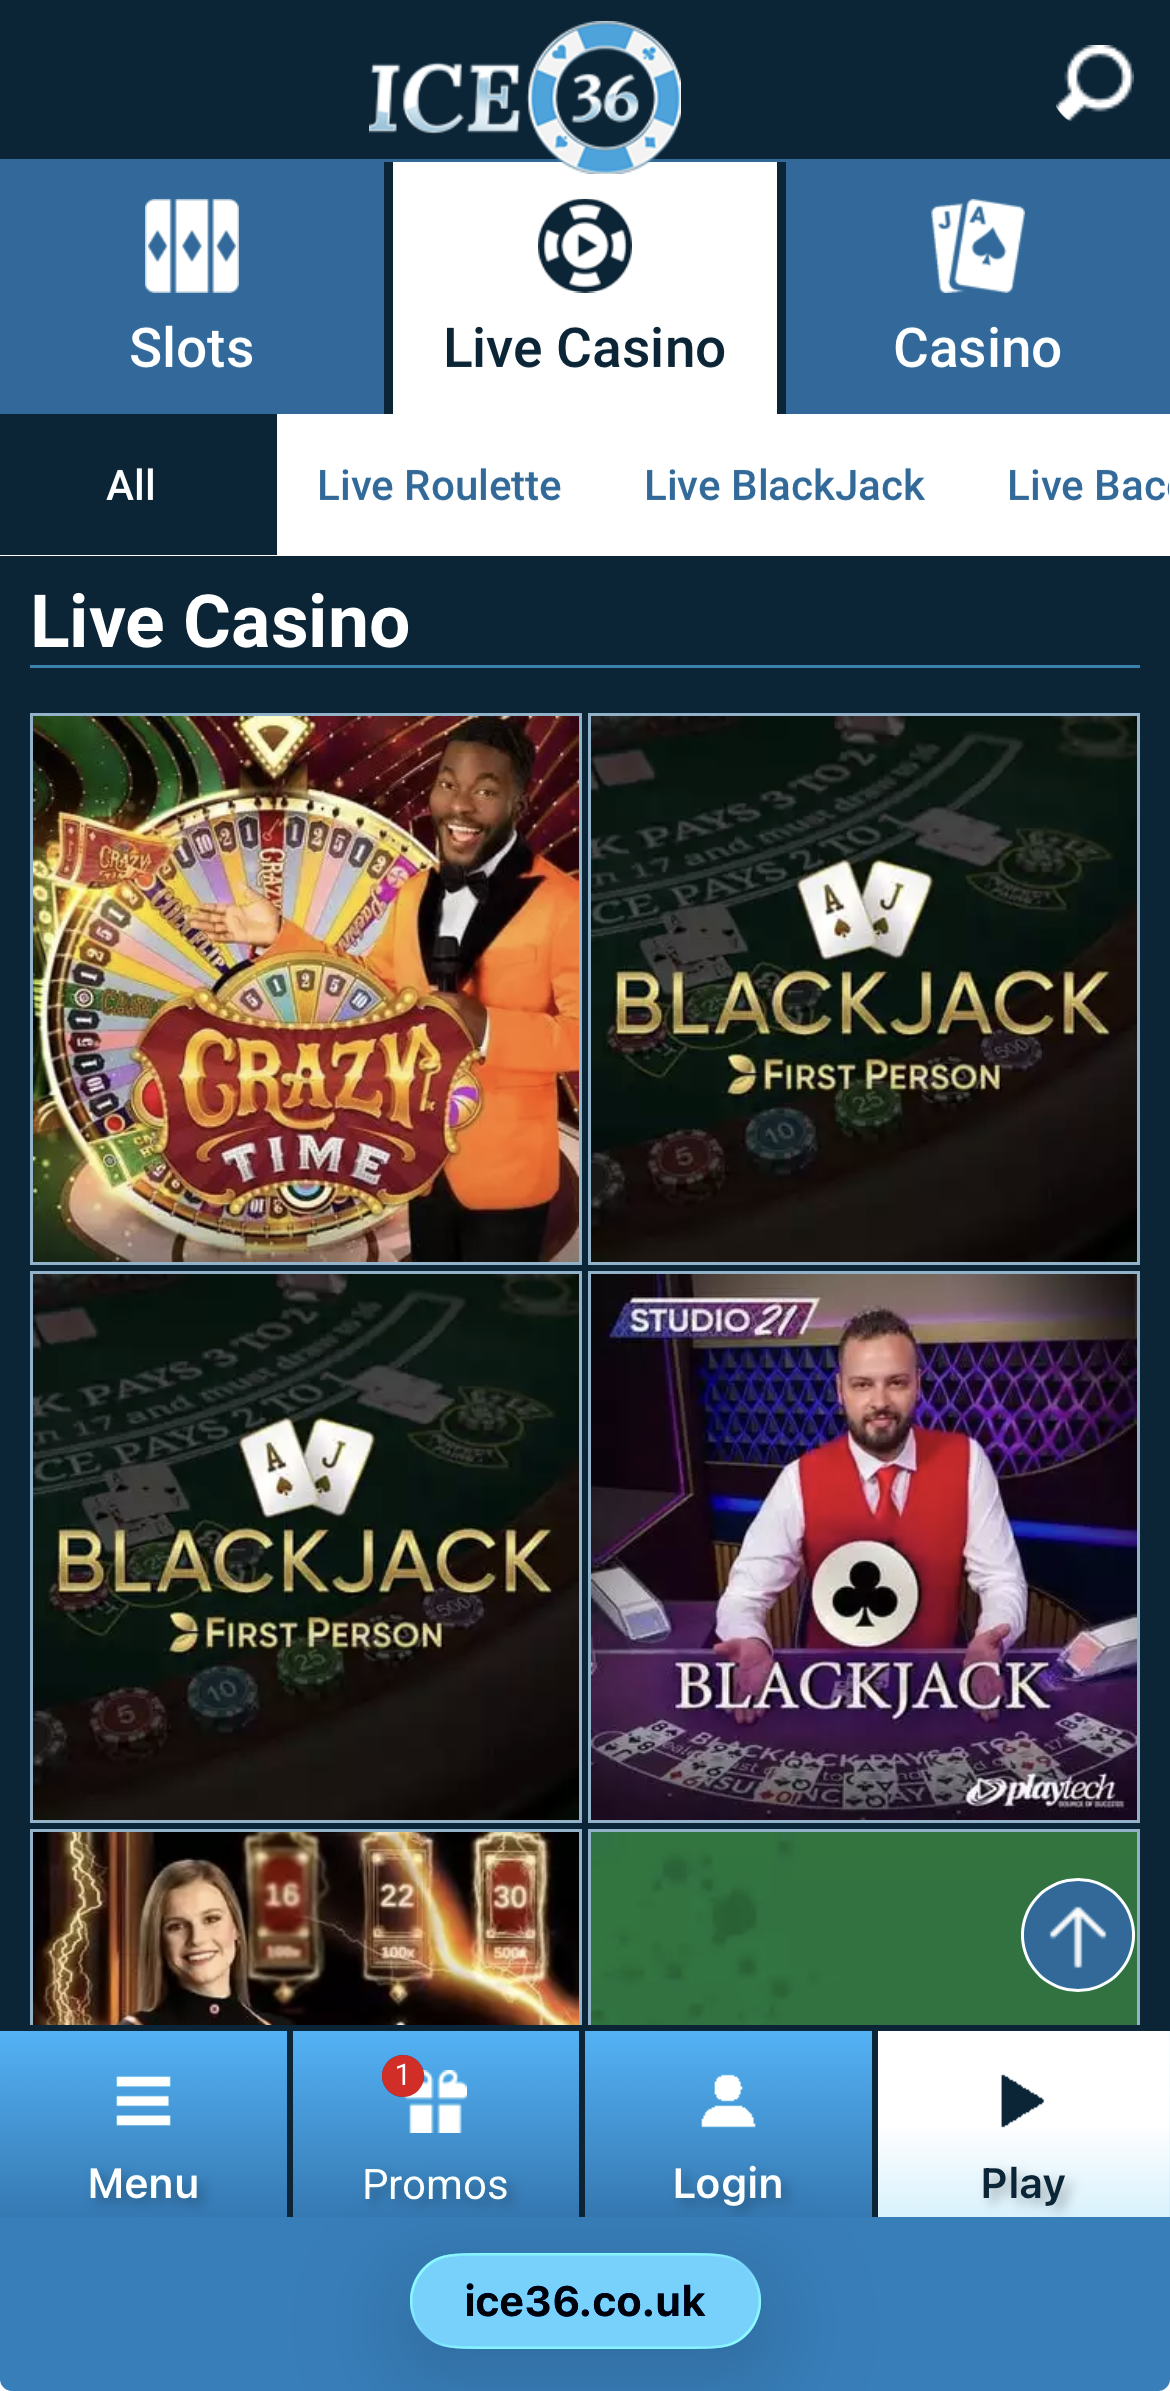Open the second-row left Blackjack First Person tile
The width and height of the screenshot is (1170, 2391).
306,1546
